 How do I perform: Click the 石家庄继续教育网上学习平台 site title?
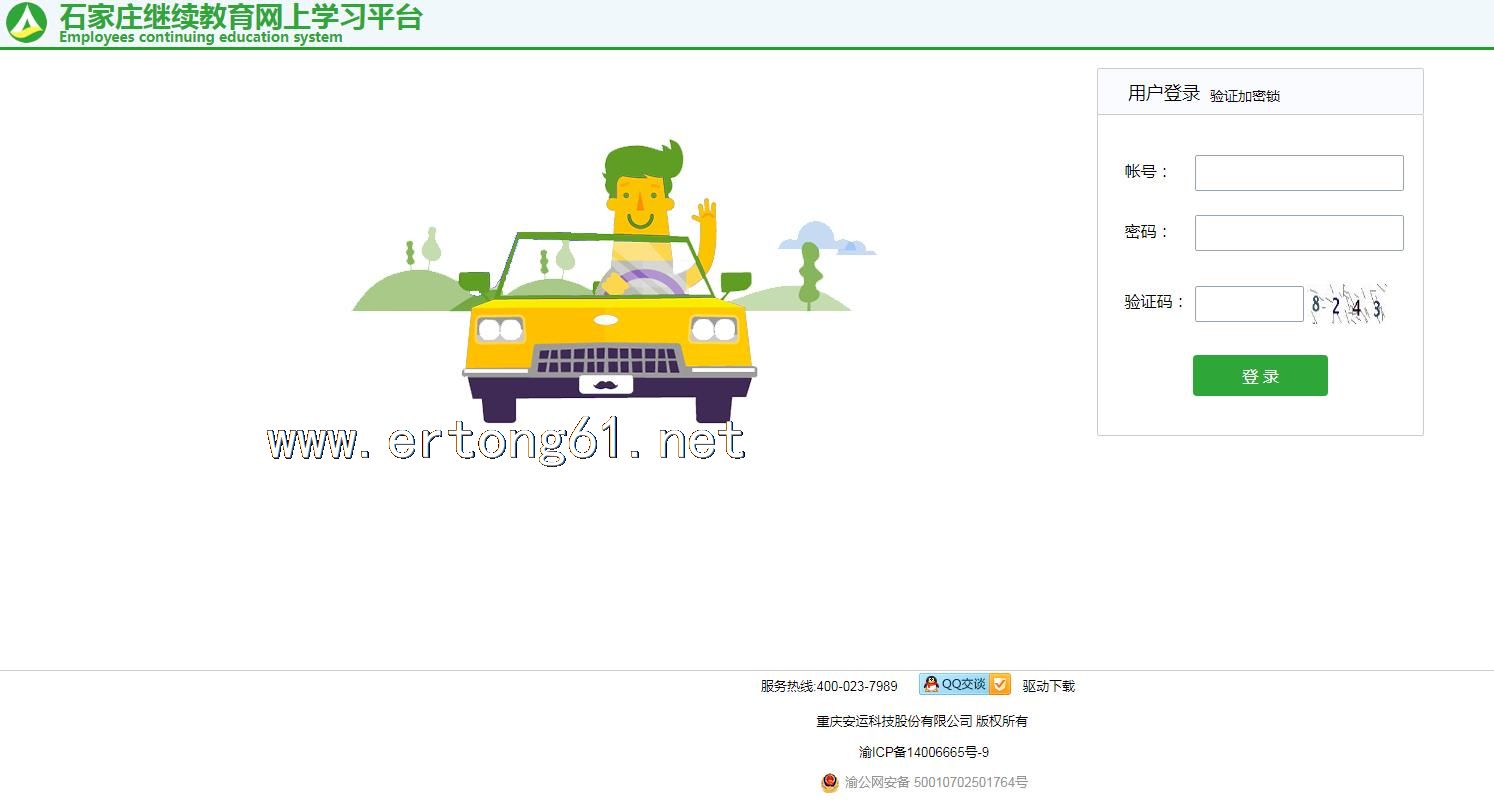pos(240,17)
